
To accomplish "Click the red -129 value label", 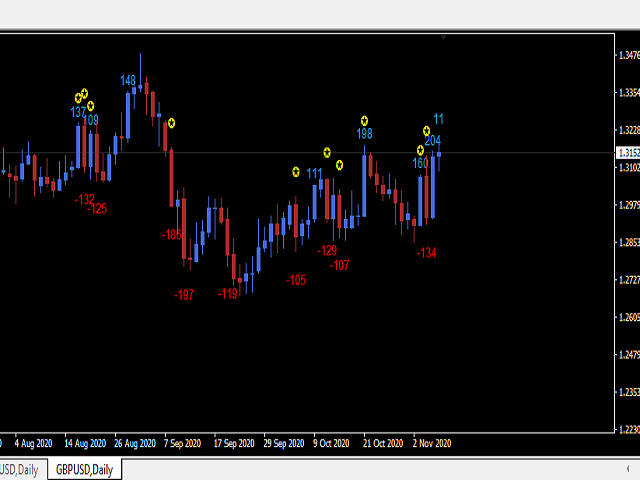I will pos(327,250).
